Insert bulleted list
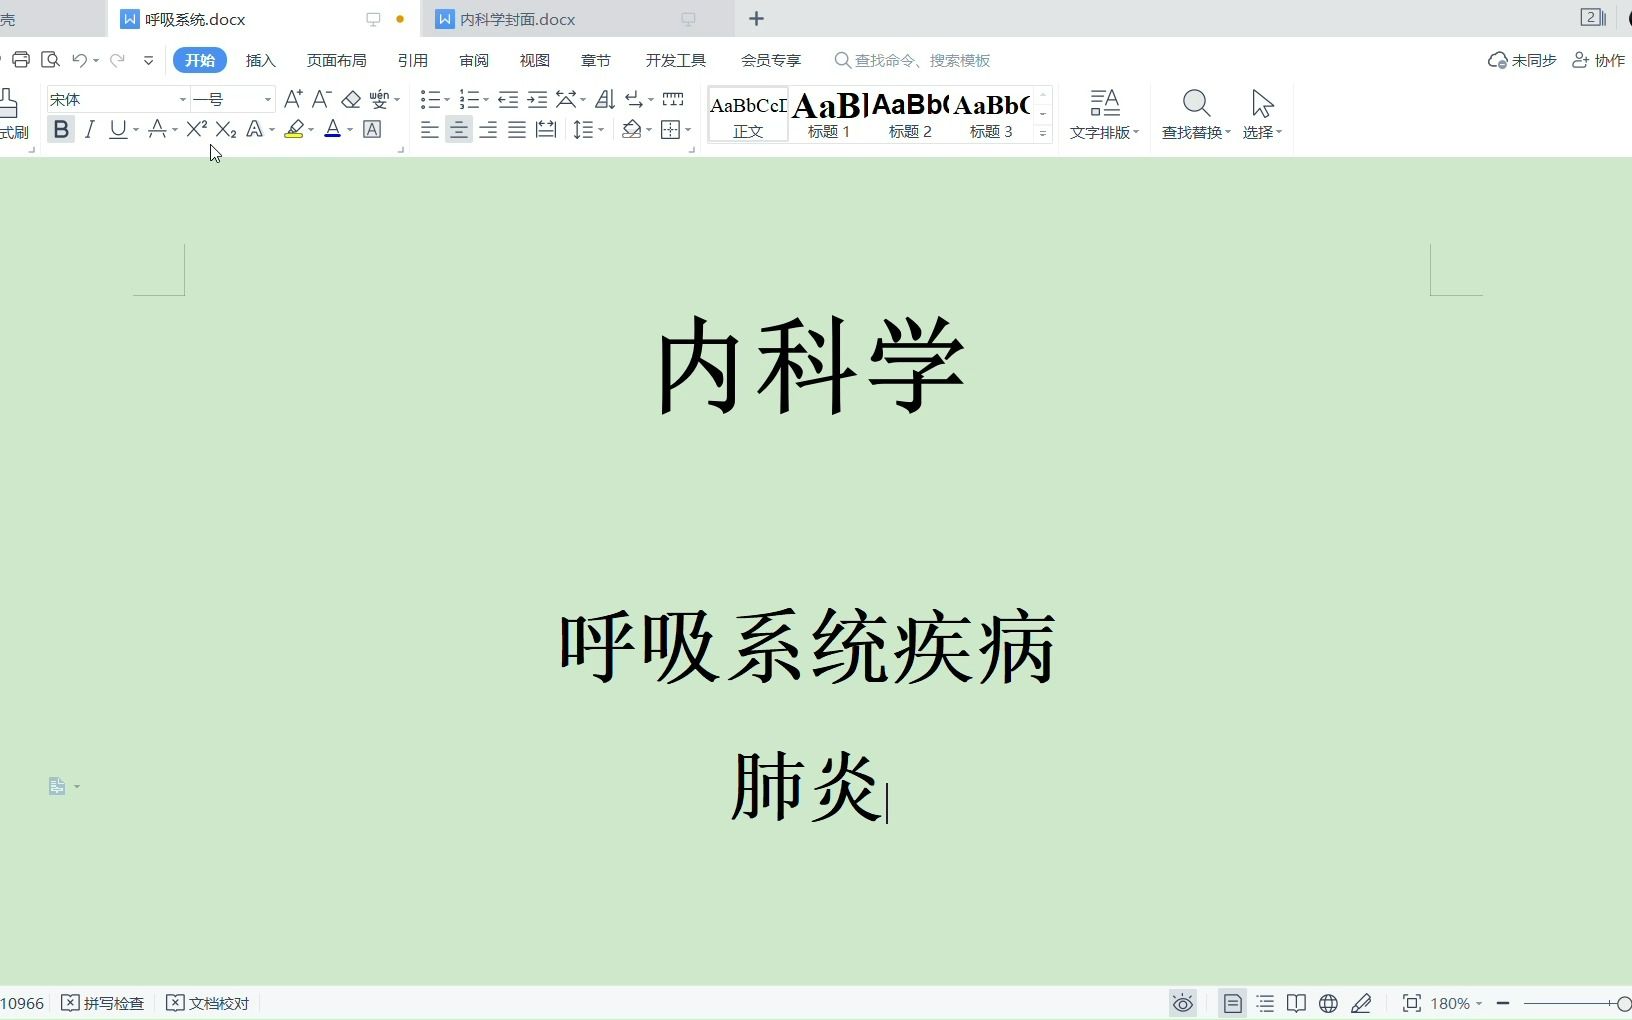Viewport: 1632px width, 1020px height. point(430,99)
